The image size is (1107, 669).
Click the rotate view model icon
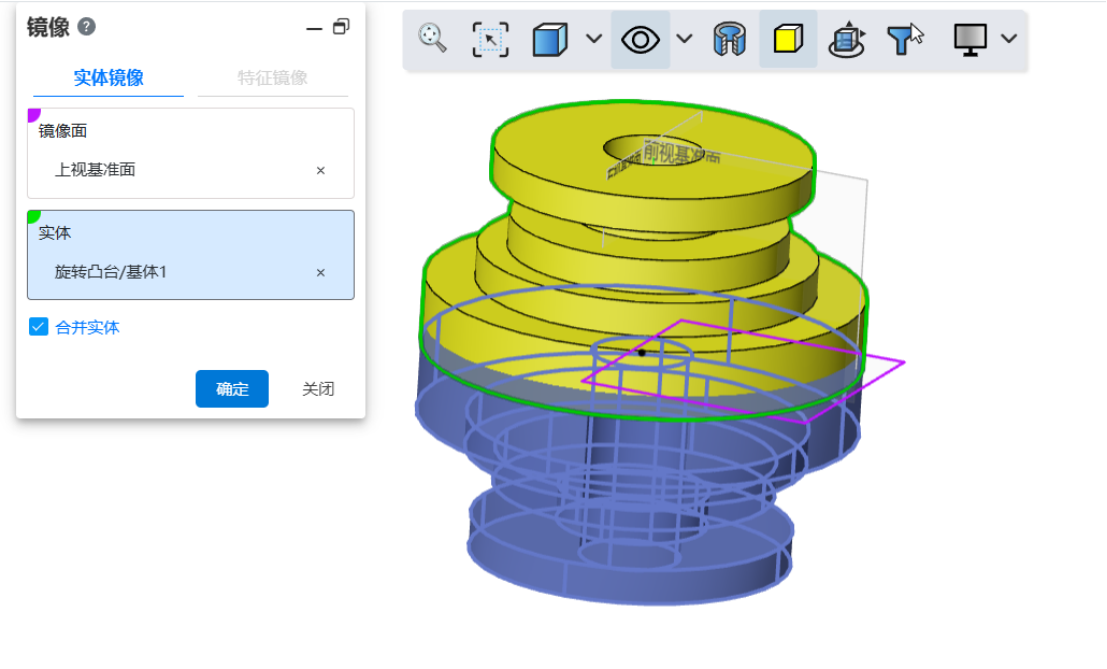846,39
